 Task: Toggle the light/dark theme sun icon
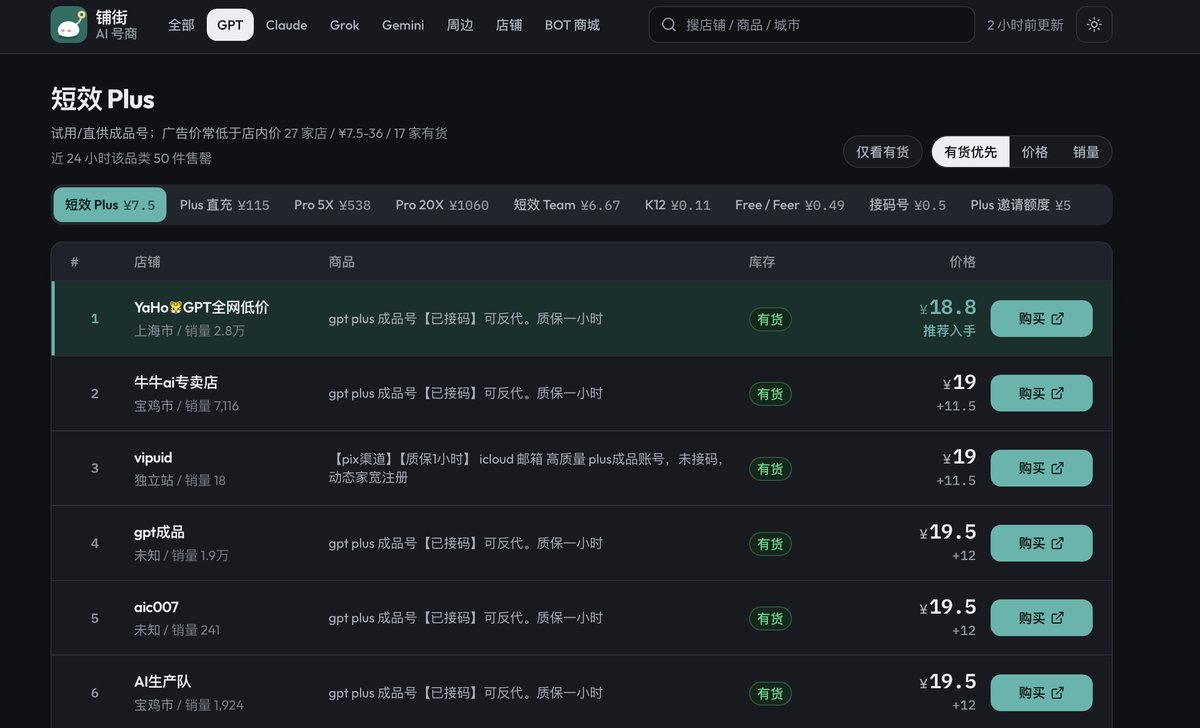click(x=1094, y=25)
